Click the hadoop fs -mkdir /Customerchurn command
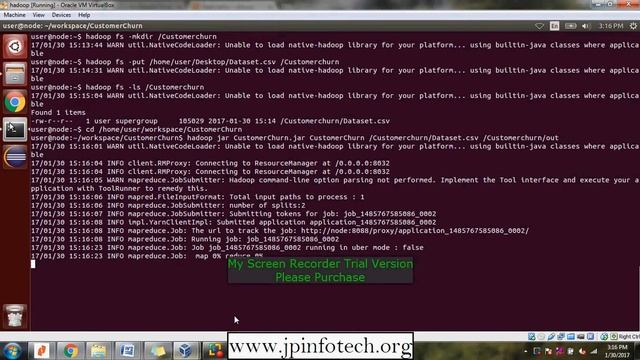 (x=151, y=37)
